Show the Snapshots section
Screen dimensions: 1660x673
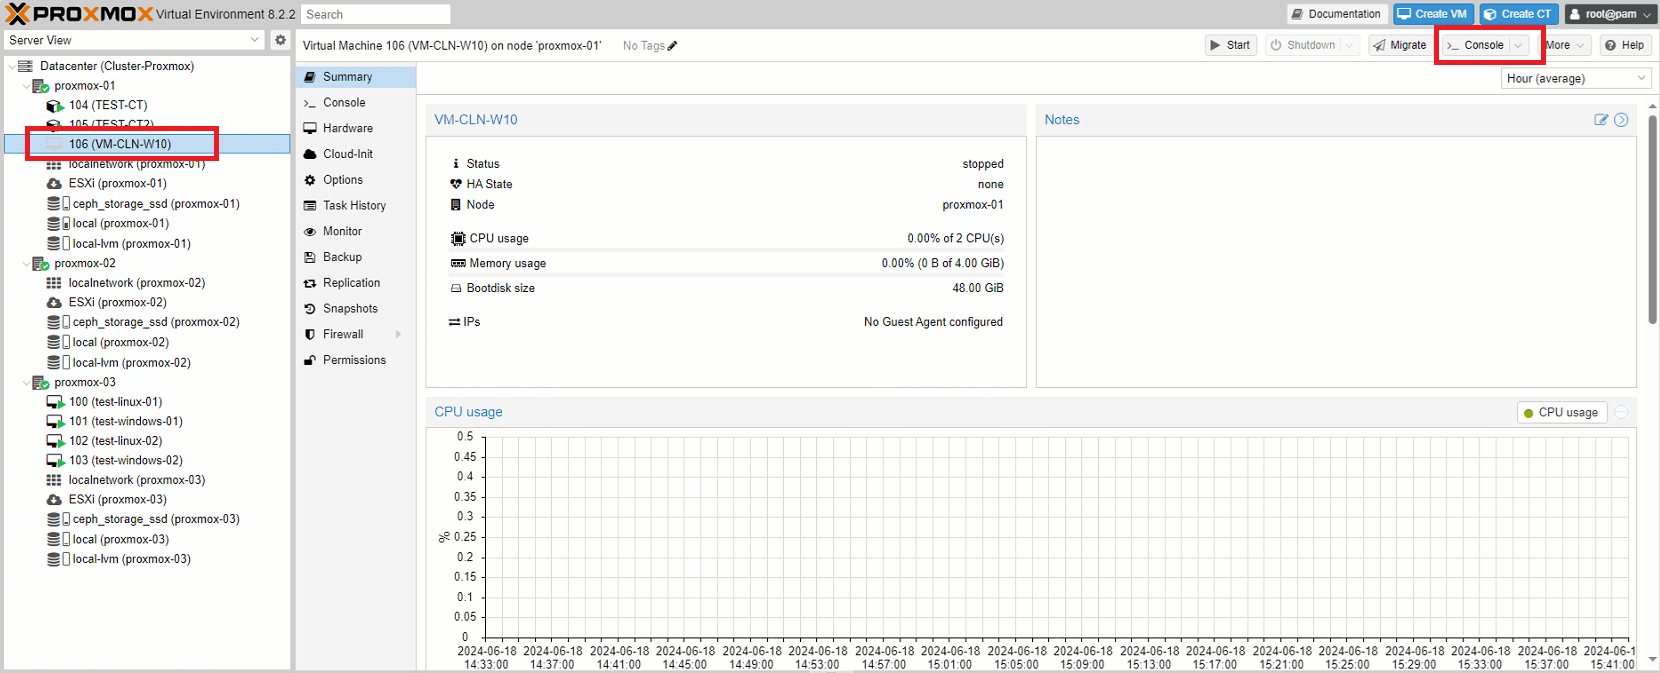(x=356, y=309)
